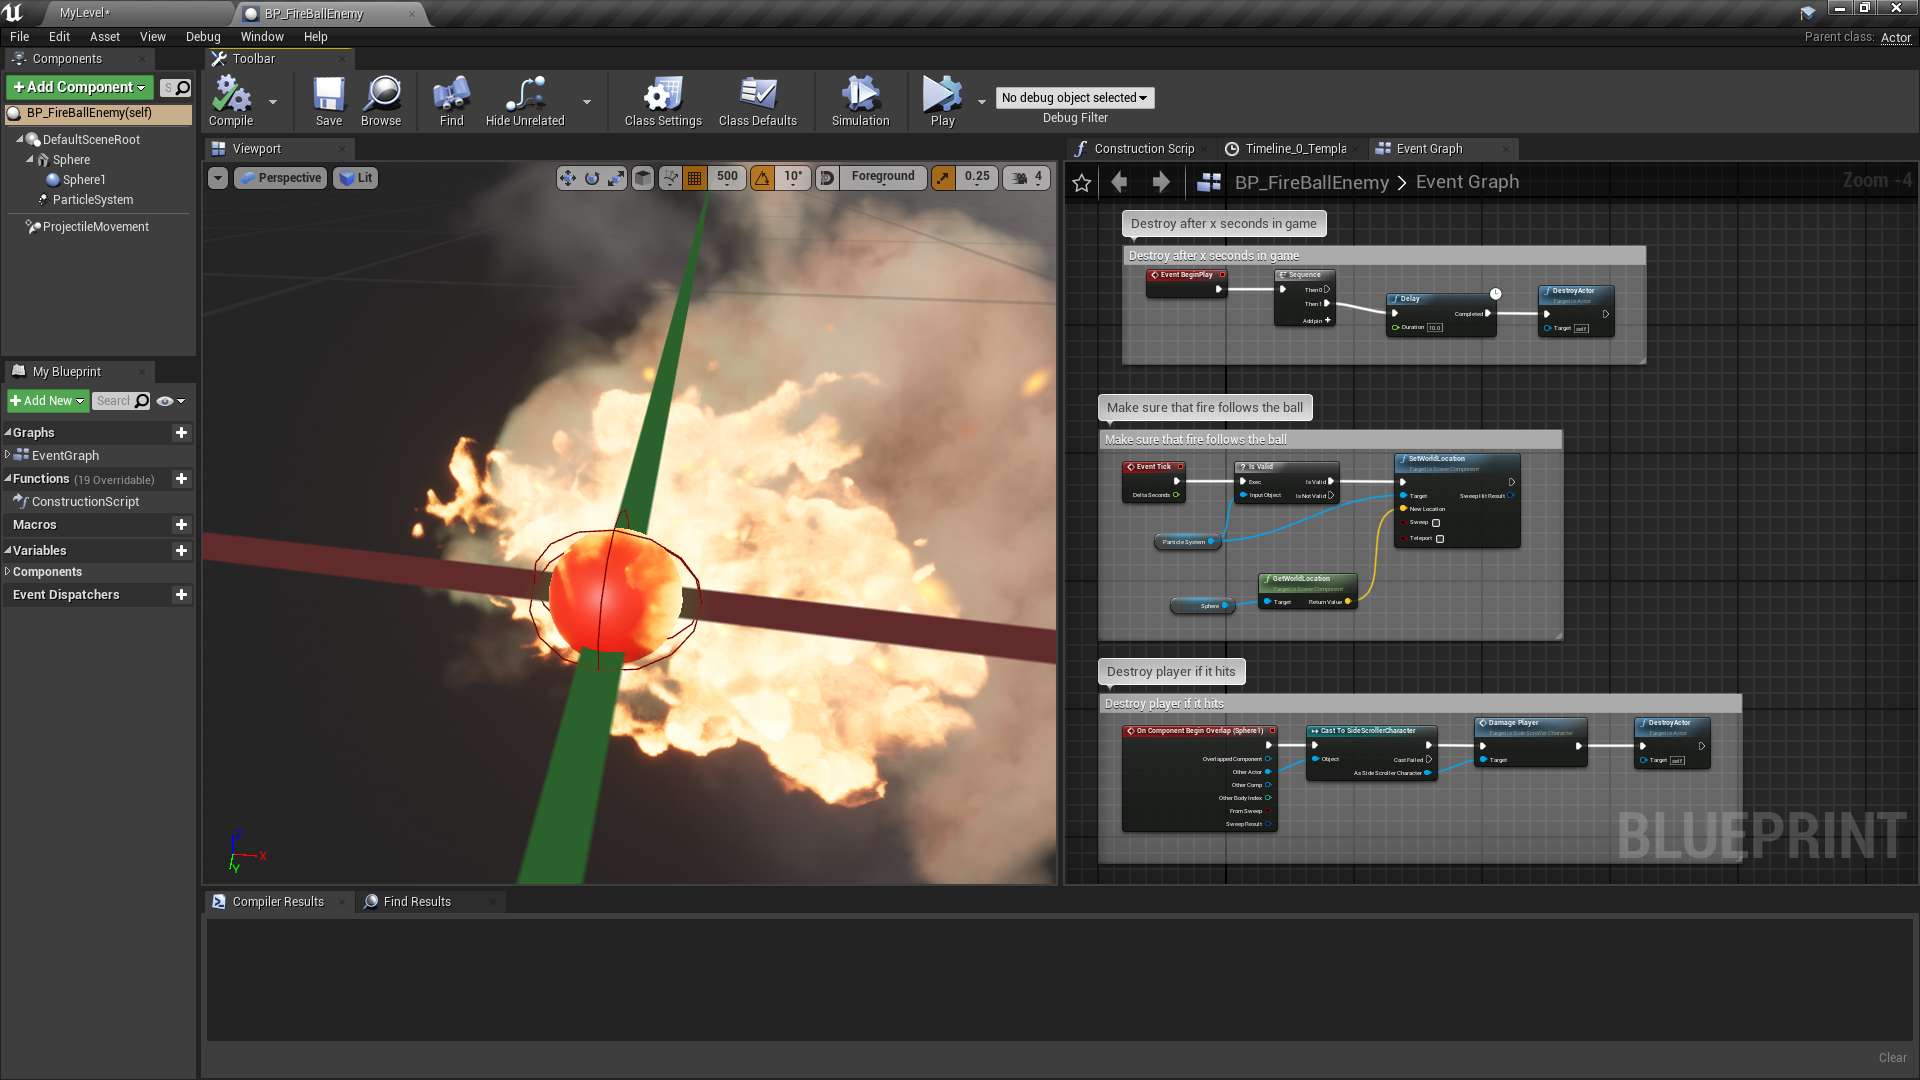Toggle Lit viewport shading mode
The width and height of the screenshot is (1920, 1080).
click(x=355, y=177)
